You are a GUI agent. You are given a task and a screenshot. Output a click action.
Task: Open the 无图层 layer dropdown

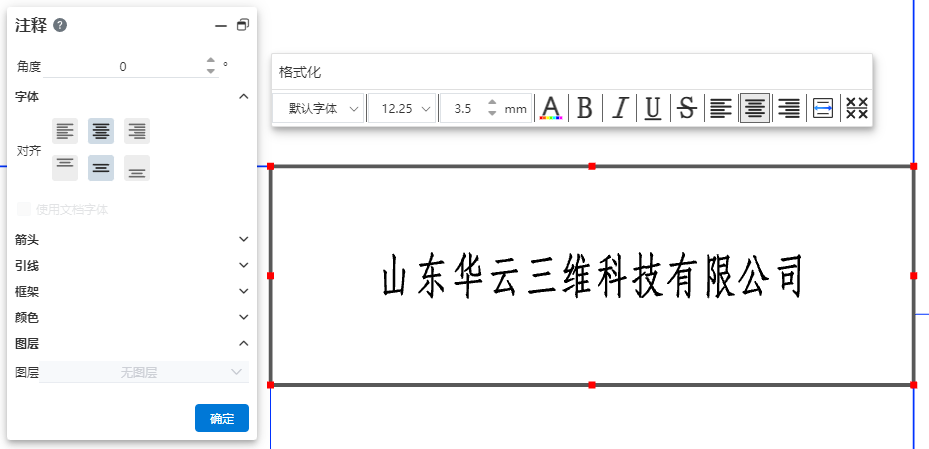tap(144, 372)
